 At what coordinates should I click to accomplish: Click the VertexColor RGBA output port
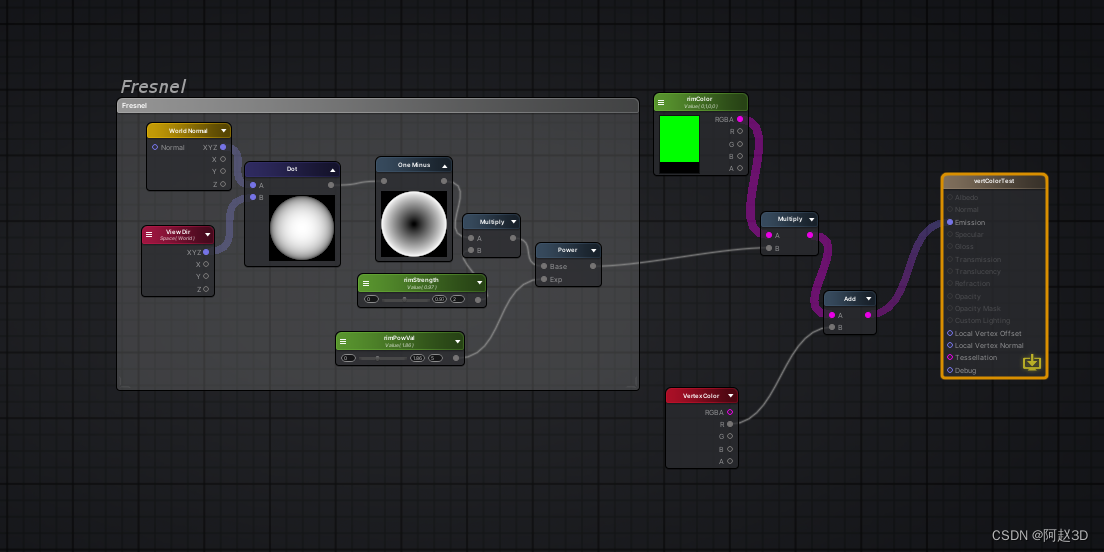point(730,413)
